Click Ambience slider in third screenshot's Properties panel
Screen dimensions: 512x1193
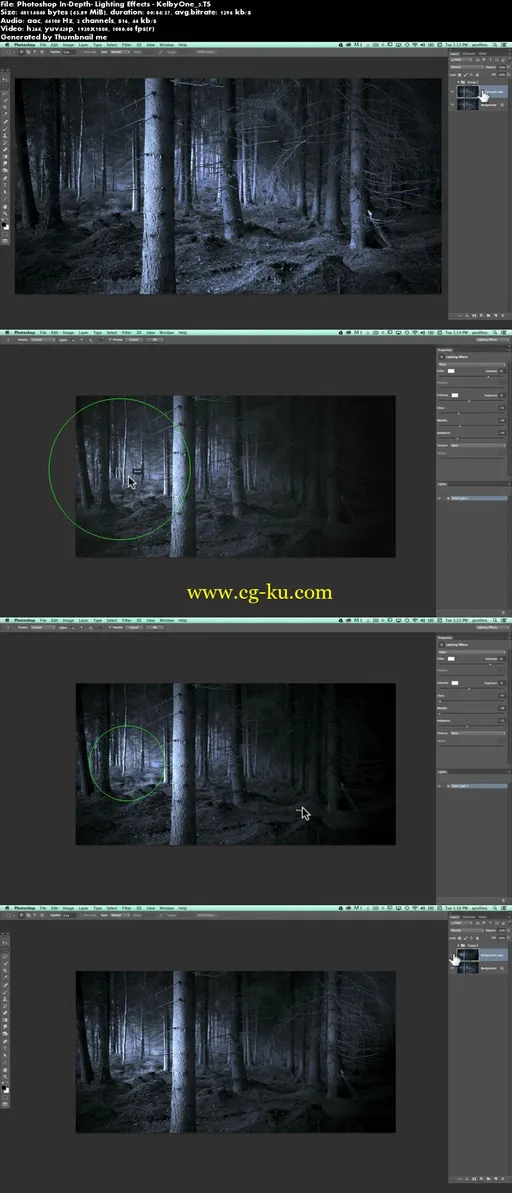[472, 726]
